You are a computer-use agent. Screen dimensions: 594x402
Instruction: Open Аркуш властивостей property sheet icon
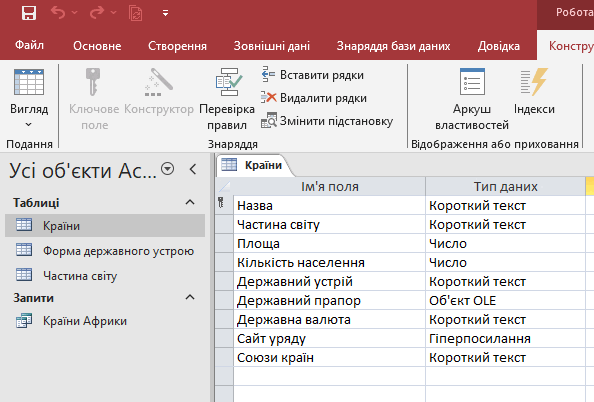click(472, 81)
